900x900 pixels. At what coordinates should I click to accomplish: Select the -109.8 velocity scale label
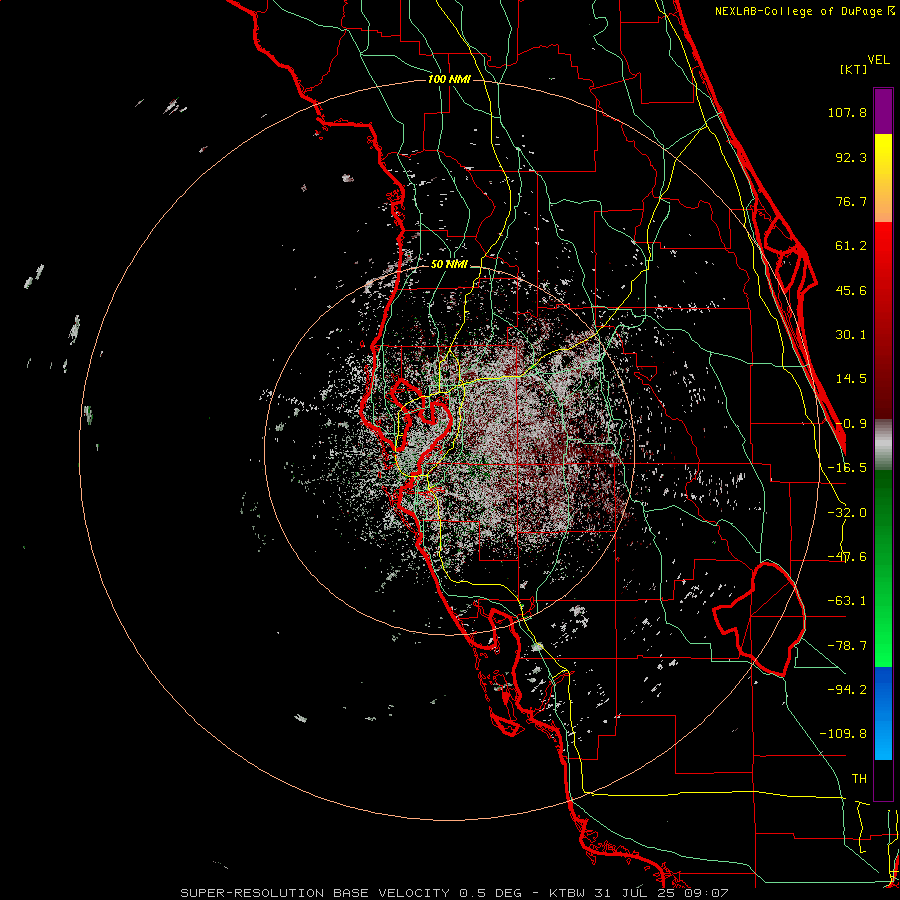pos(843,734)
